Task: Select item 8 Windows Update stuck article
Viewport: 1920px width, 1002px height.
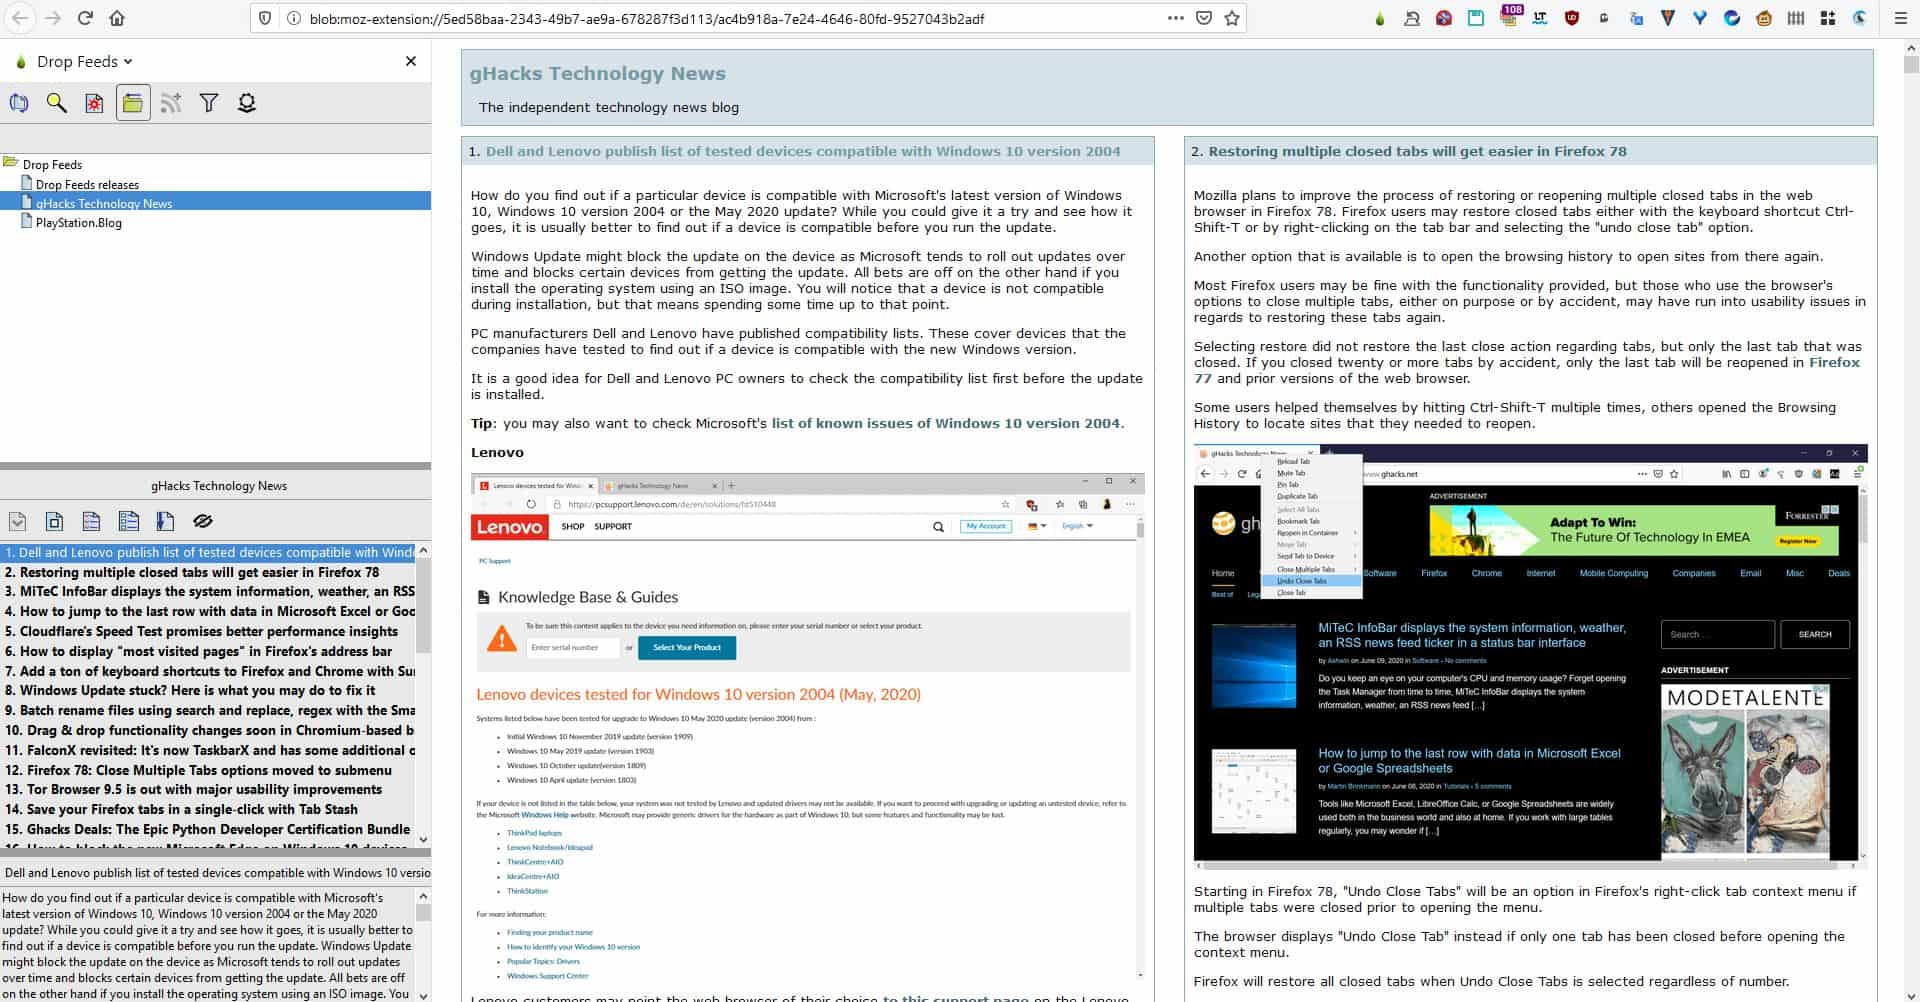Action: pos(208,690)
